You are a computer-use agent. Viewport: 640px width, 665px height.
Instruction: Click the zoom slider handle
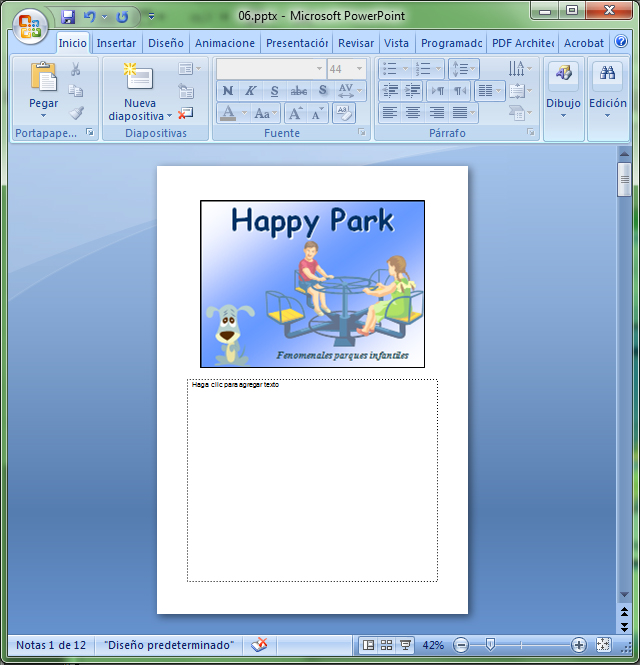(490, 645)
